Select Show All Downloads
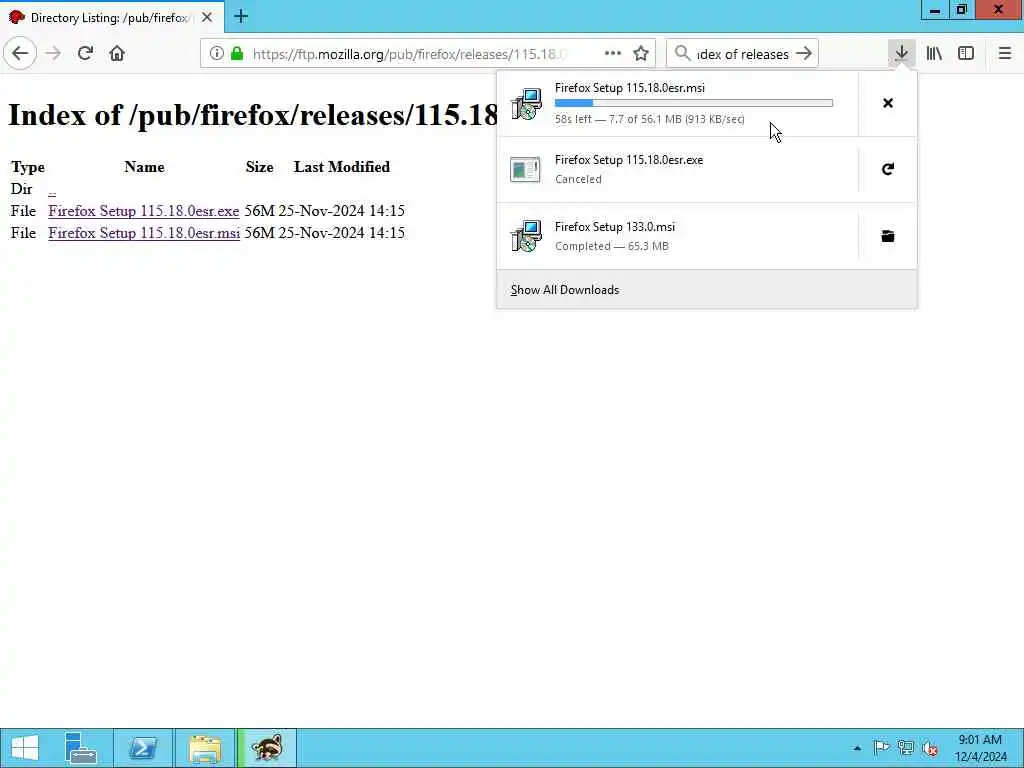This screenshot has height=768, width=1024. coord(565,290)
